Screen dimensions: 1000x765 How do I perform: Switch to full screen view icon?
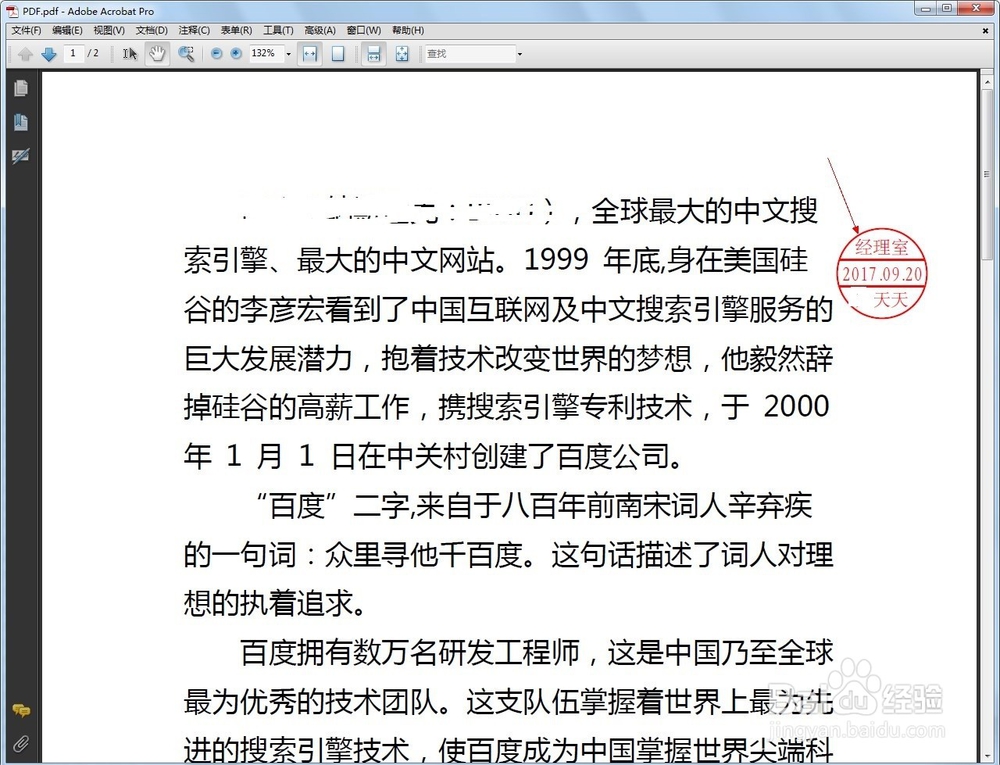click(x=402, y=54)
